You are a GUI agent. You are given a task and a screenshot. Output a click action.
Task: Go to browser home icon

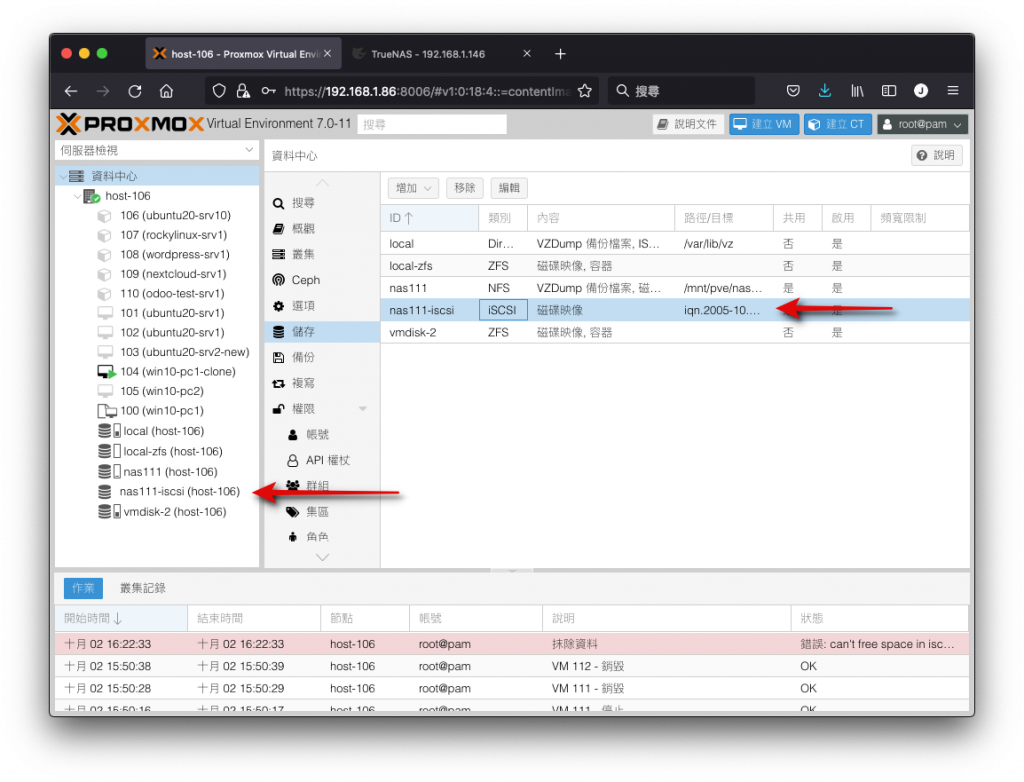point(167,91)
